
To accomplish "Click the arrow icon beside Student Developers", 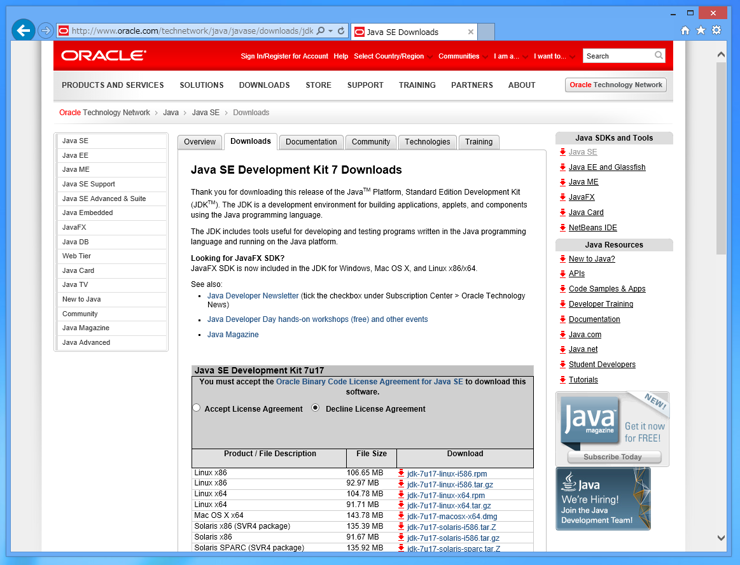I will (563, 364).
